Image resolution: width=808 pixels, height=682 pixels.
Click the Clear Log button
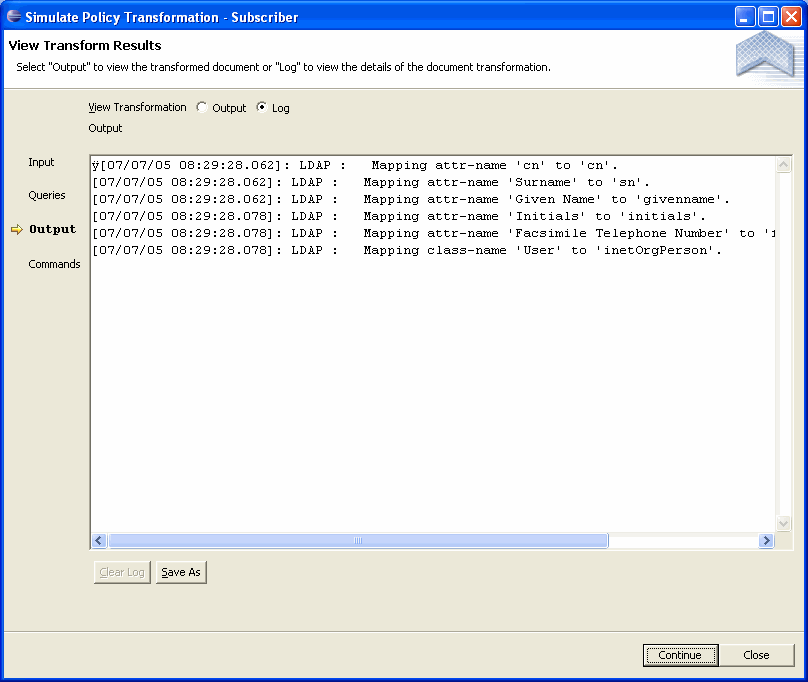[x=122, y=572]
